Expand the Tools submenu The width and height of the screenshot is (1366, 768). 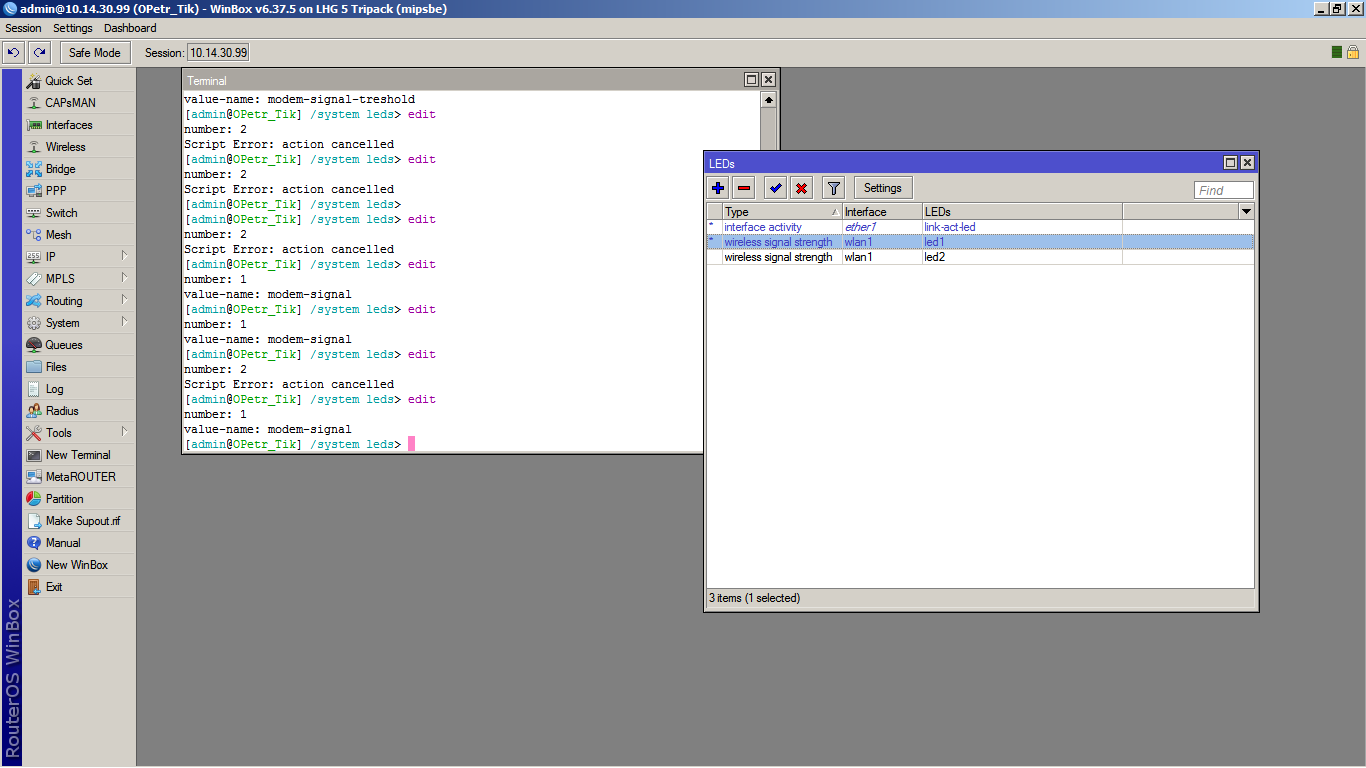click(124, 433)
